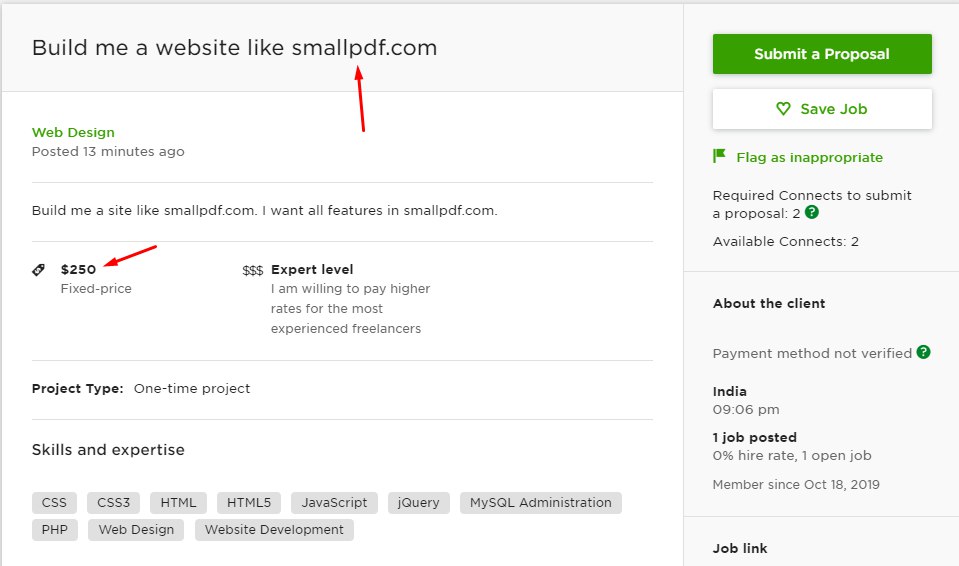Viewport: 959px width, 566px height.
Task: Select the PHP skill tag
Action: click(x=54, y=529)
